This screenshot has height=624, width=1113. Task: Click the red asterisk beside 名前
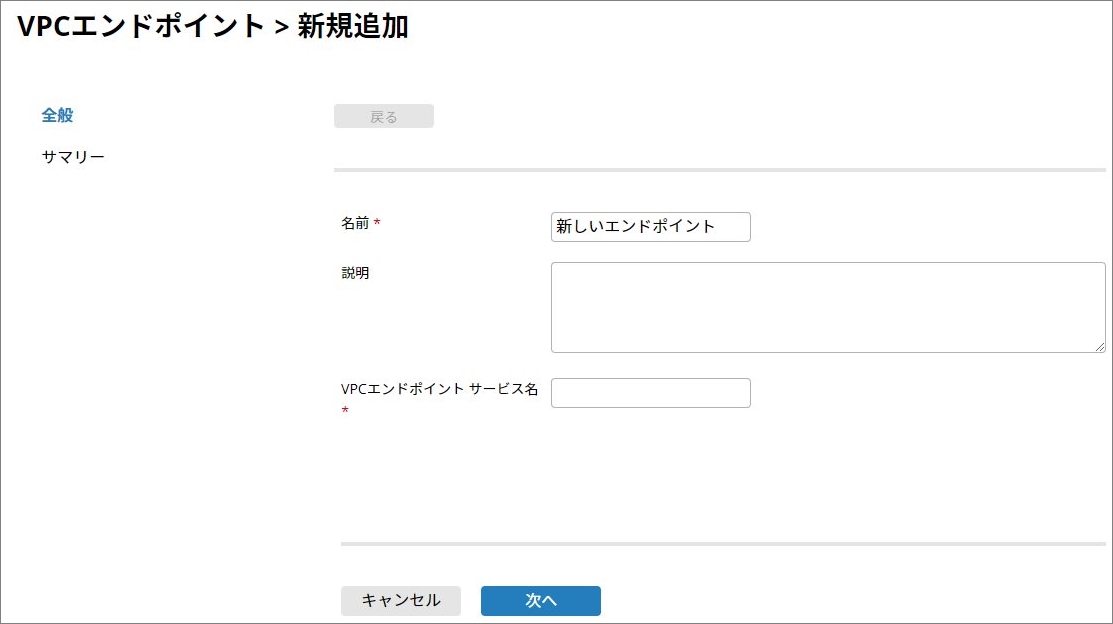377,224
